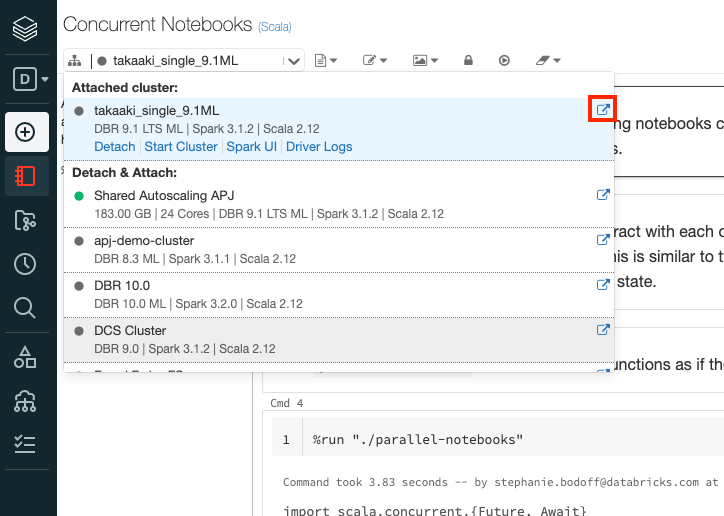Open the View image menu dropdown in toolbar
The image size is (724, 516).
tap(425, 60)
